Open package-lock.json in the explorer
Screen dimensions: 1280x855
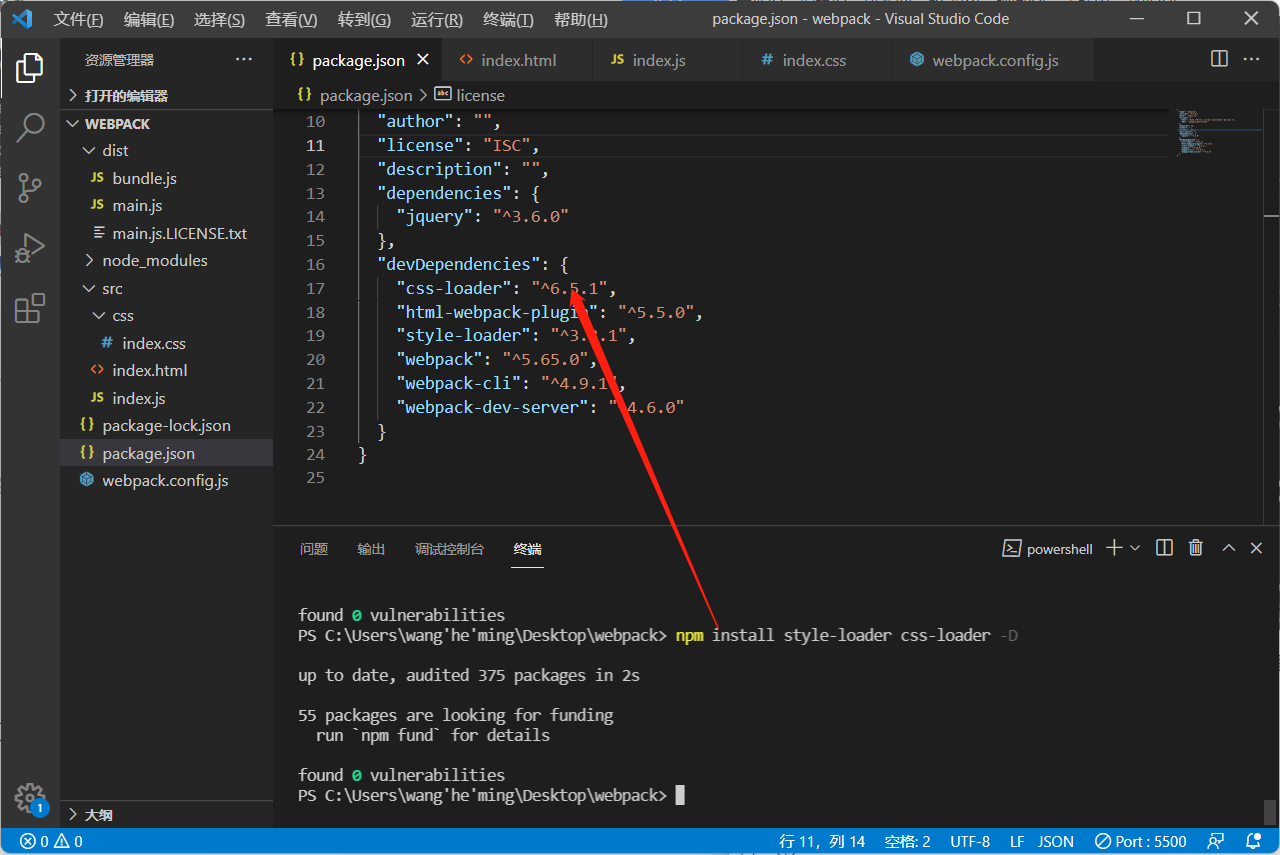click(166, 425)
